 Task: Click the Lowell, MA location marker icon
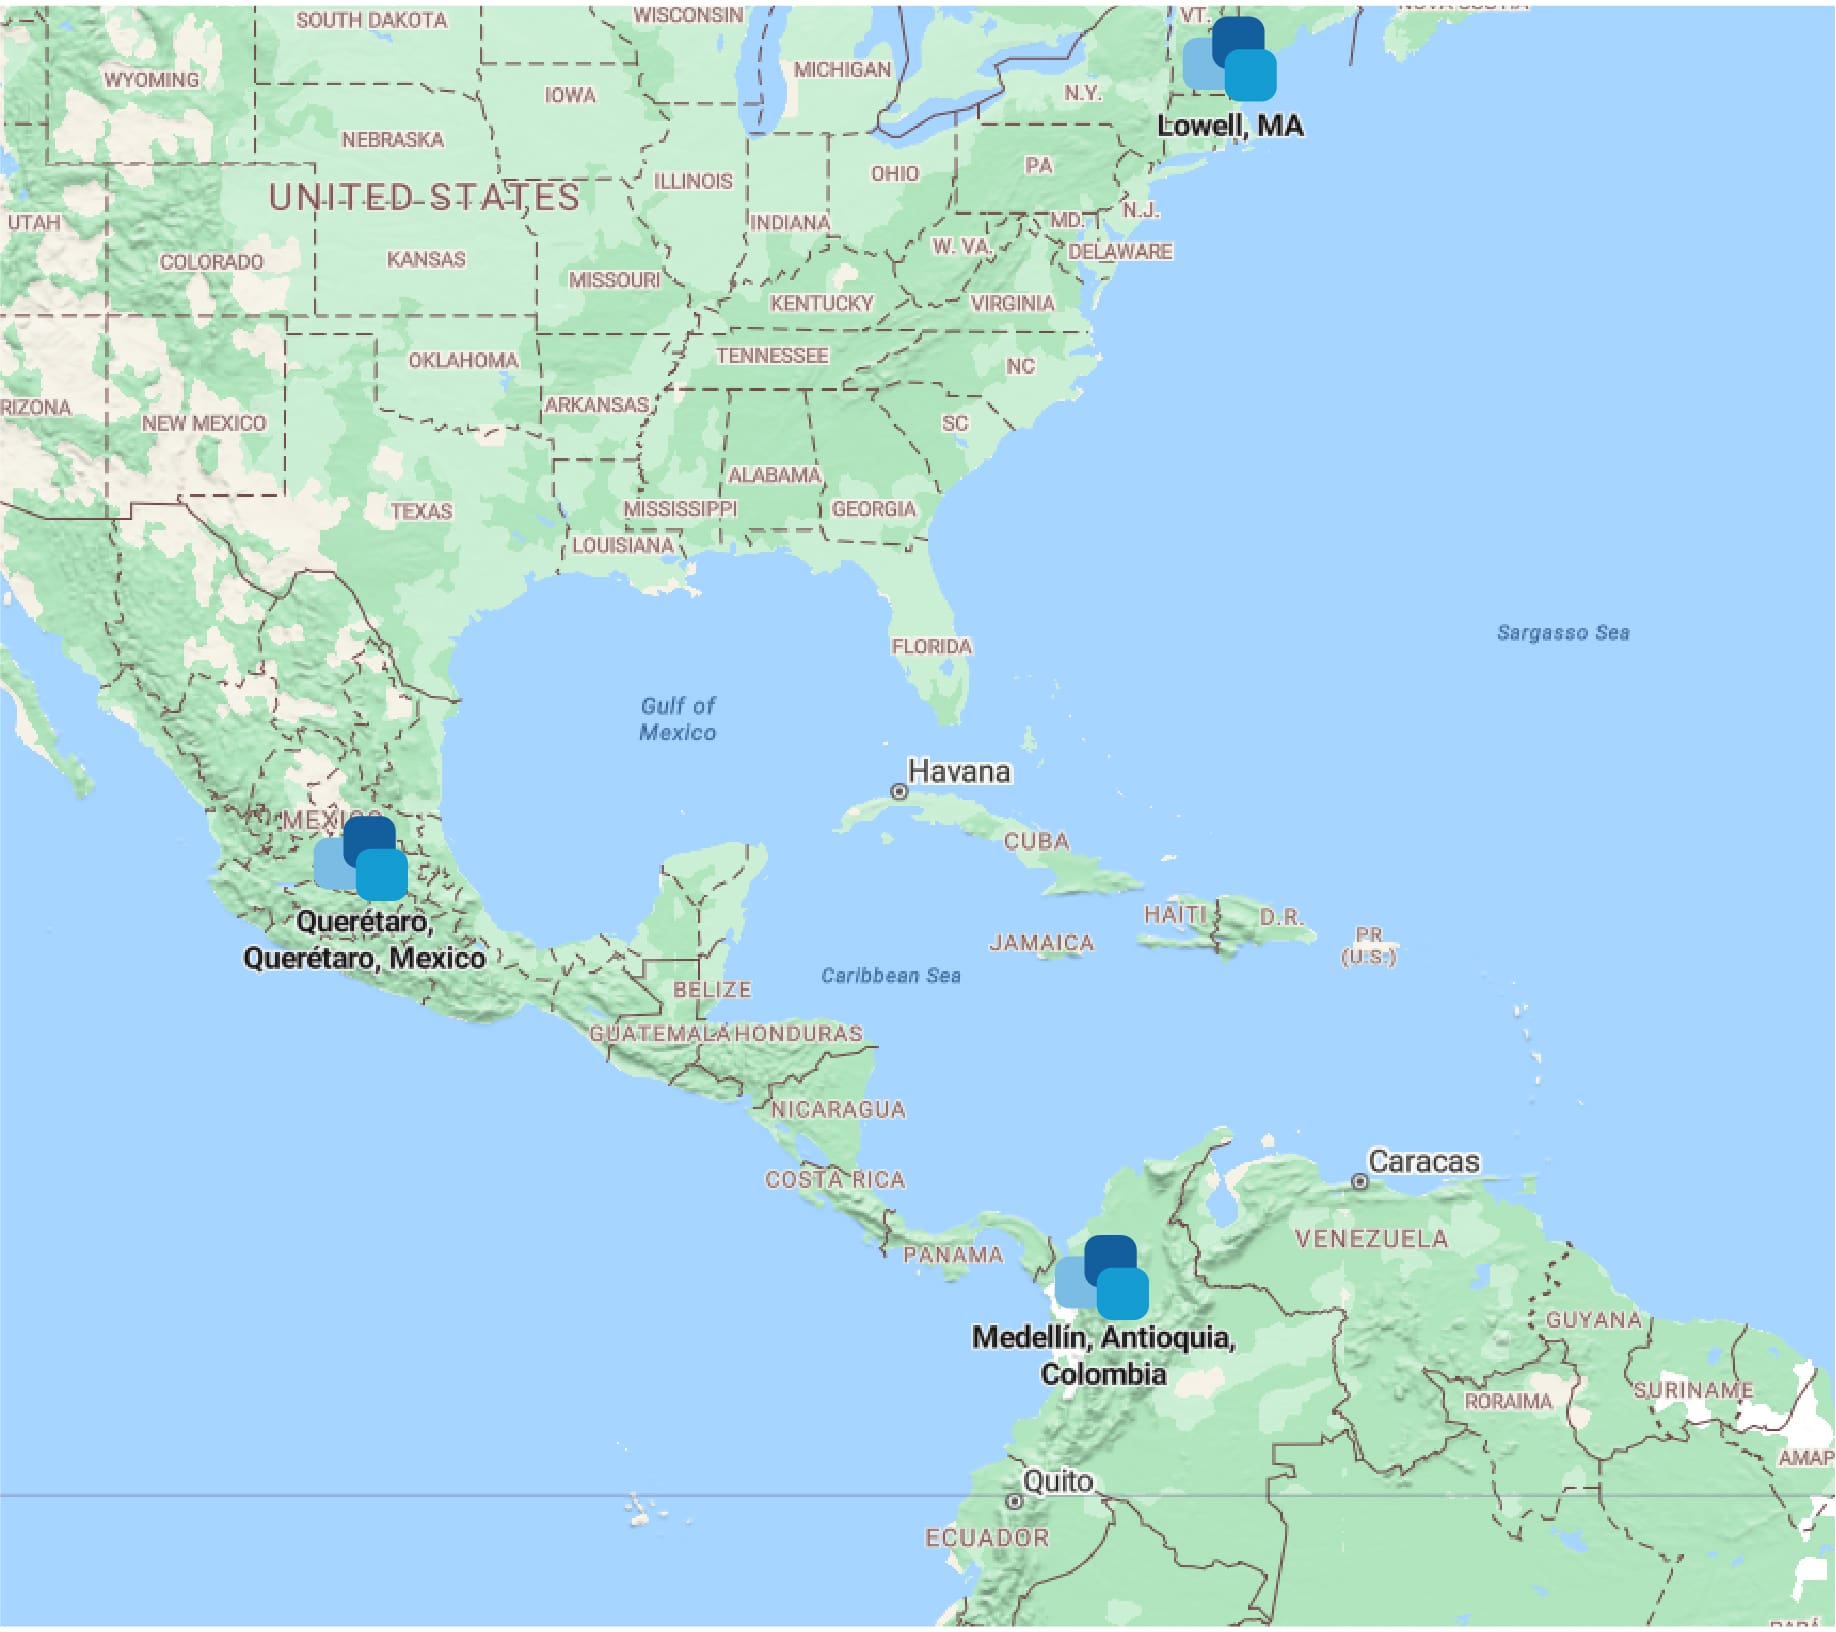1231,60
